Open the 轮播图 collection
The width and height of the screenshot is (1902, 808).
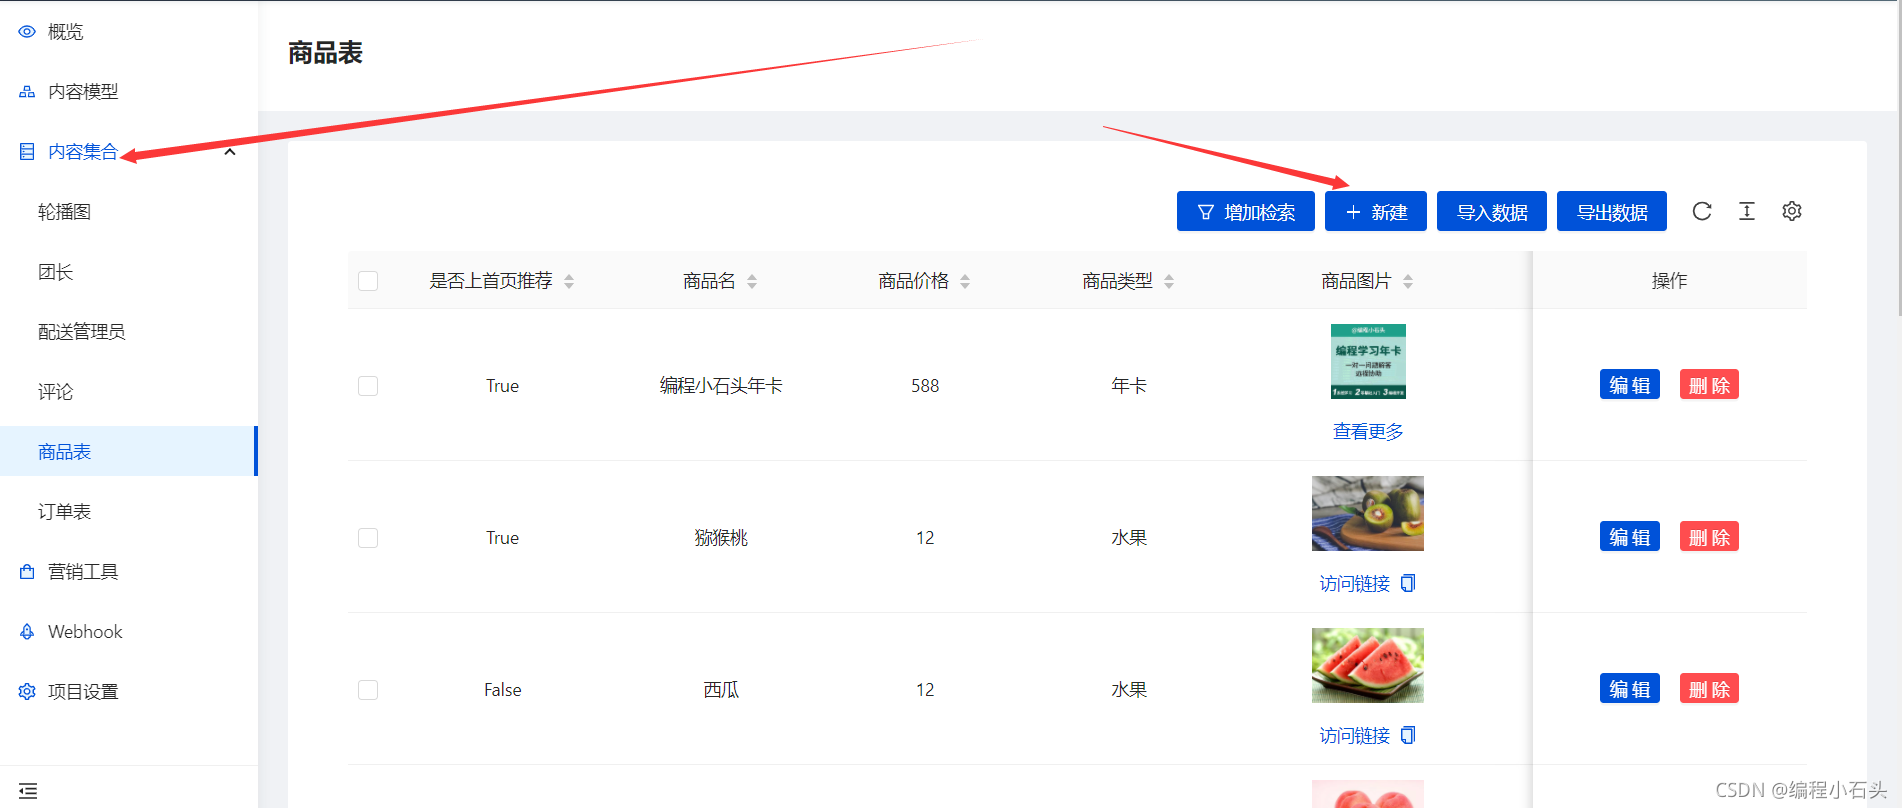129,212
